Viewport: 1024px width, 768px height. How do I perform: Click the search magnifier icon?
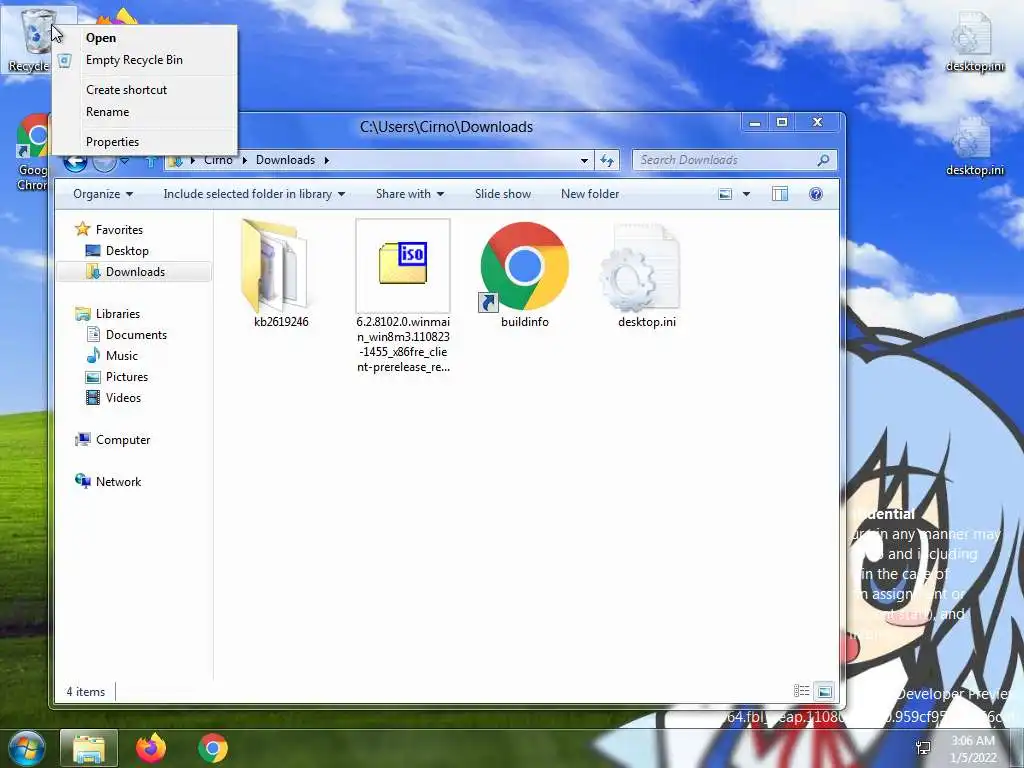coord(824,160)
